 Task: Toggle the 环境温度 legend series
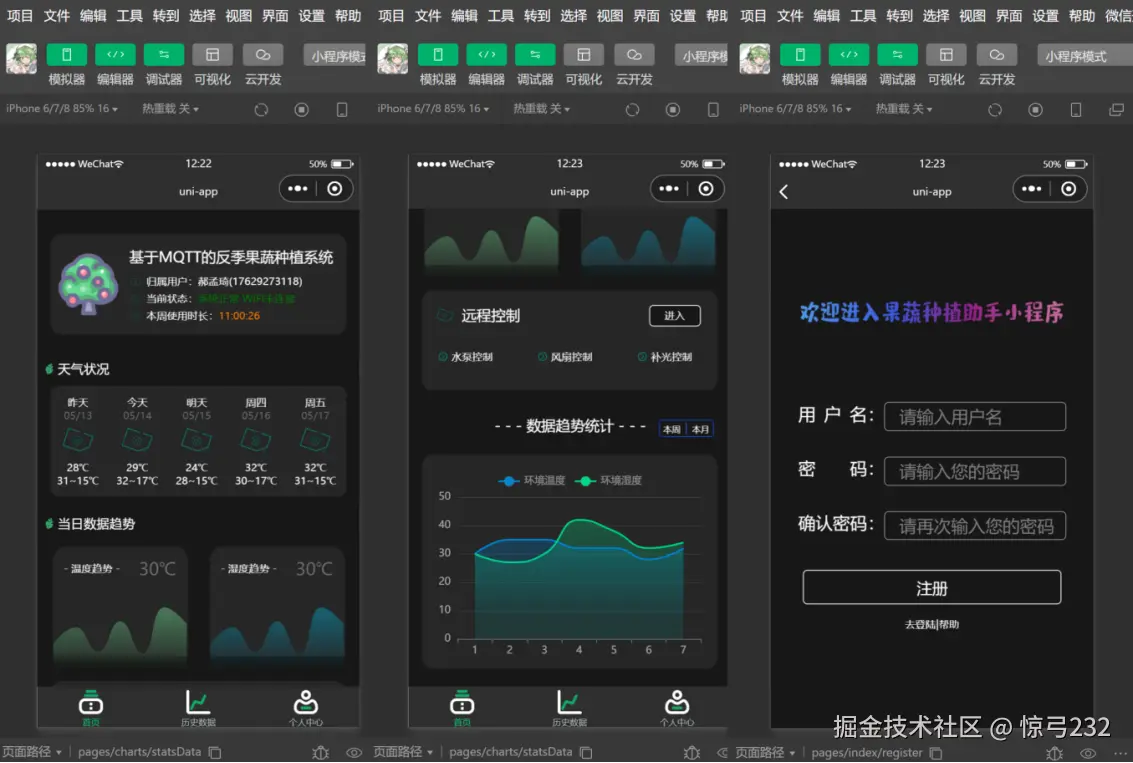531,480
